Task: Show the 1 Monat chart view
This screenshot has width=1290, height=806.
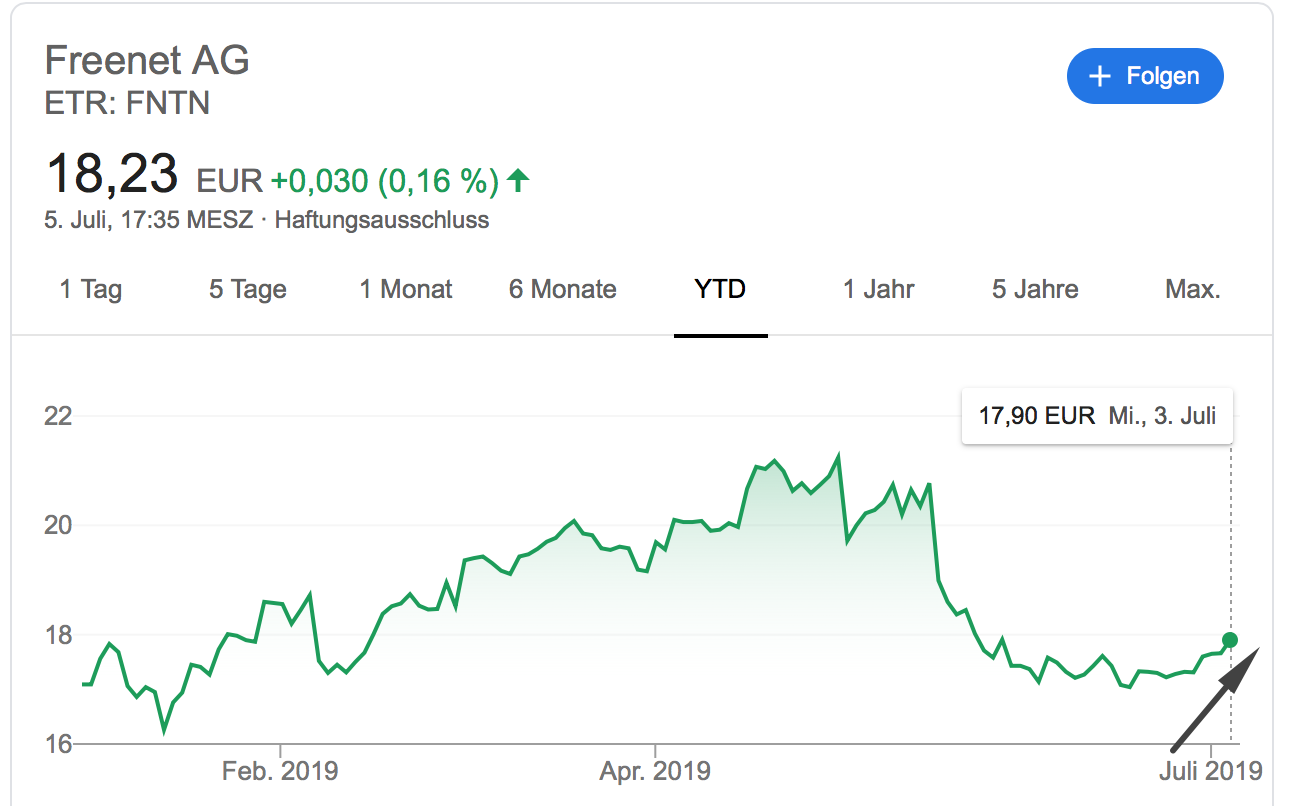Action: [406, 290]
